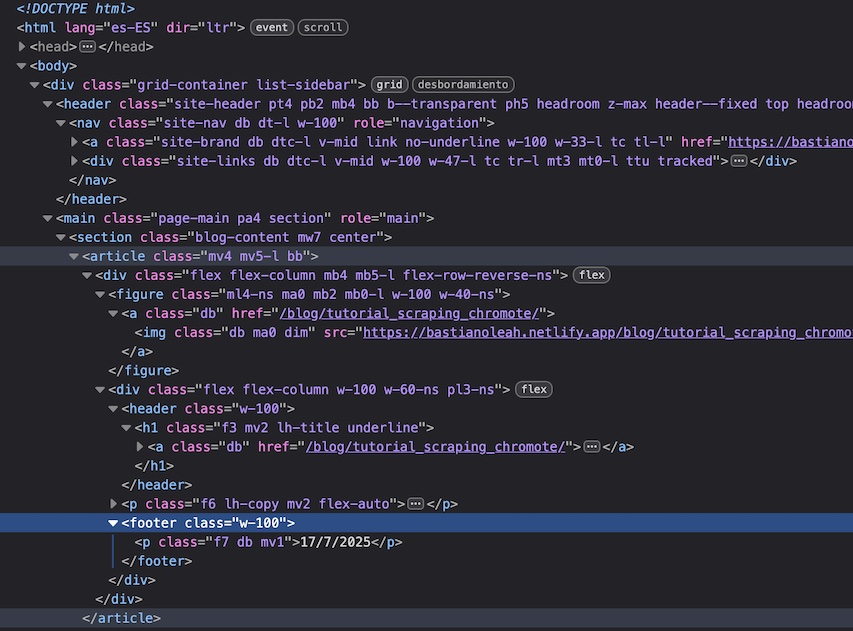853x631 pixels.
Task: Open the event listeners badge on html
Action: coord(272,28)
